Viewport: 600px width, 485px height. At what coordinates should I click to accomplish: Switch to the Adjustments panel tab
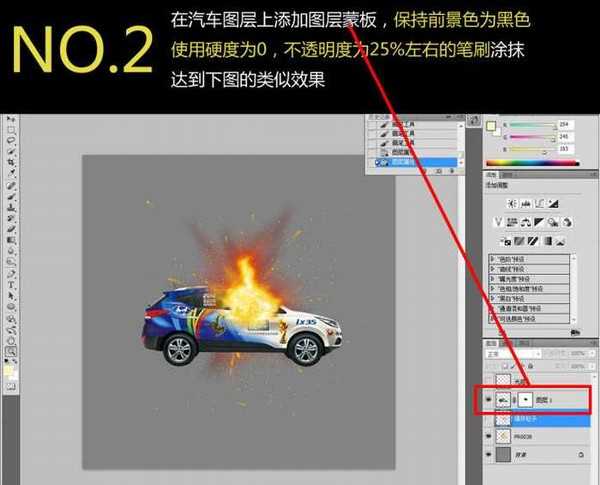(x=492, y=174)
